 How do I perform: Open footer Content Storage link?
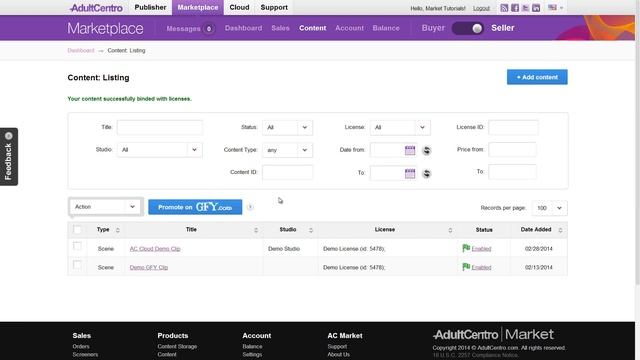click(177, 347)
